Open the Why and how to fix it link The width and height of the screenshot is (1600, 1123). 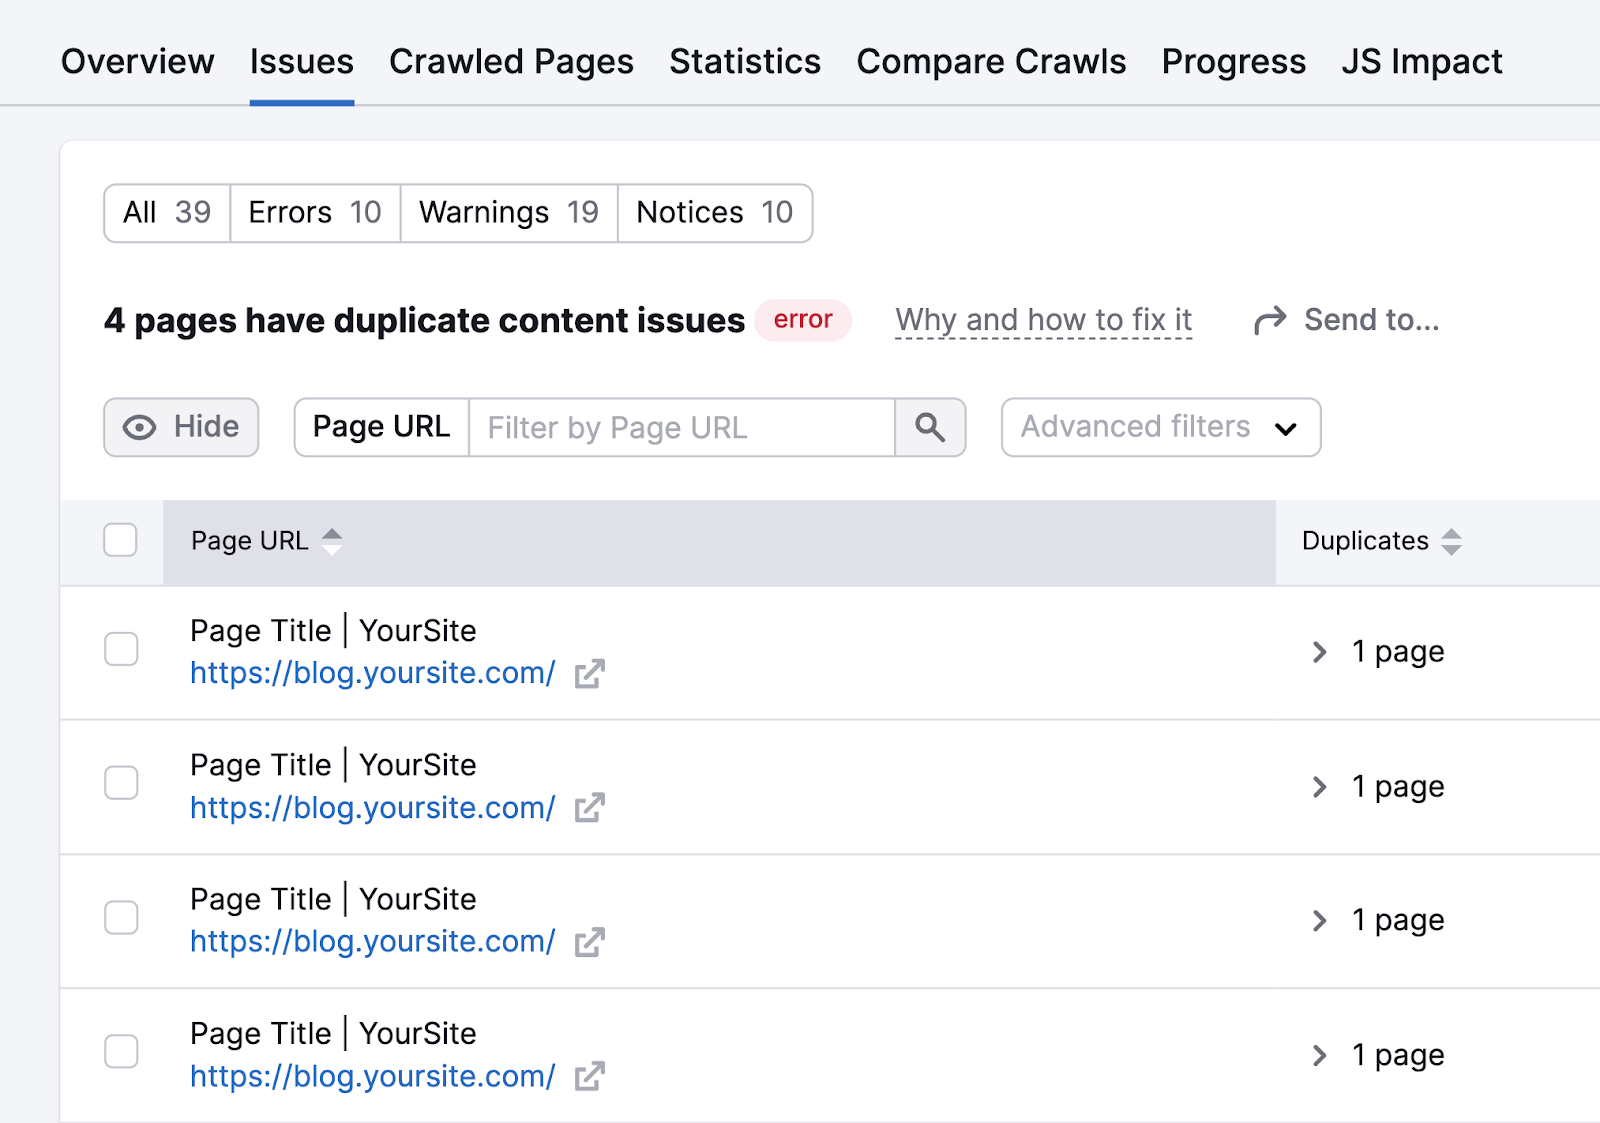coord(1043,320)
